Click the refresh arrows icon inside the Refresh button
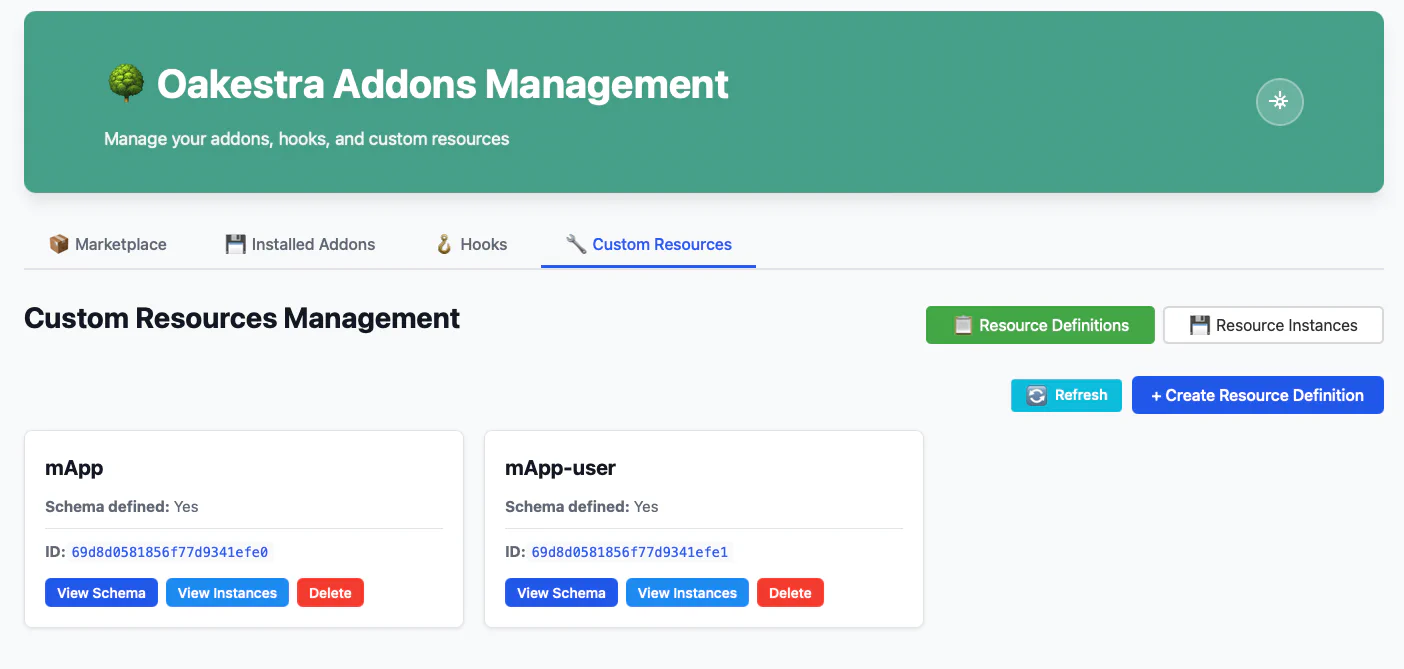1404x669 pixels. click(x=1035, y=395)
